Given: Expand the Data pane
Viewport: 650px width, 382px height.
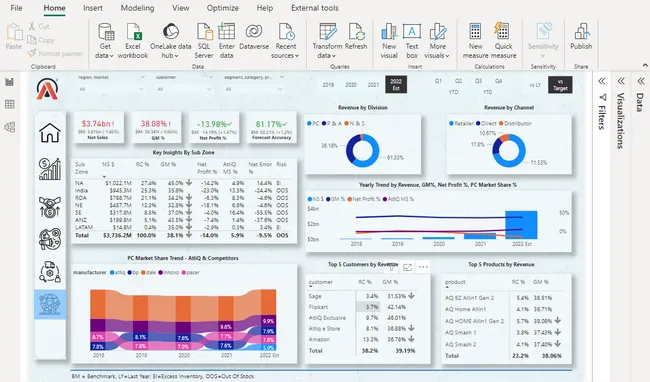Looking at the screenshot, I should 641,81.
